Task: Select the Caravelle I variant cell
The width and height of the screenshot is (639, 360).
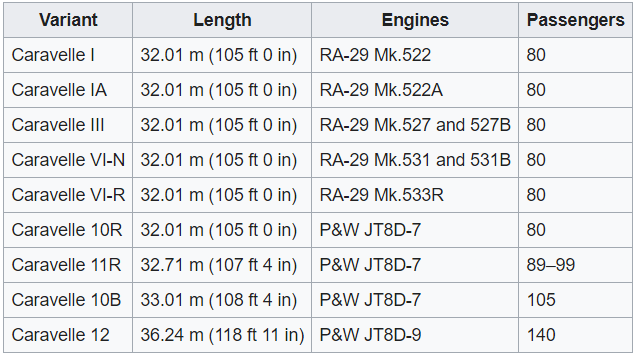Action: pyautogui.click(x=68, y=55)
